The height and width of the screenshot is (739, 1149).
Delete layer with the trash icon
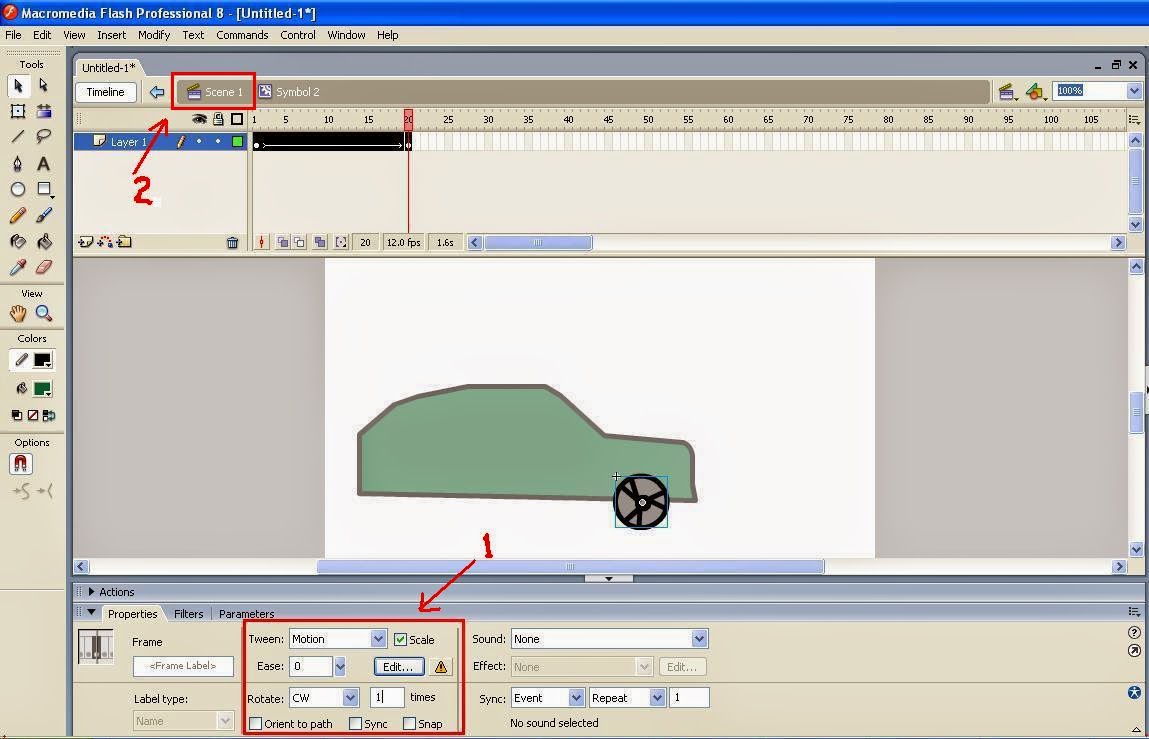[232, 243]
